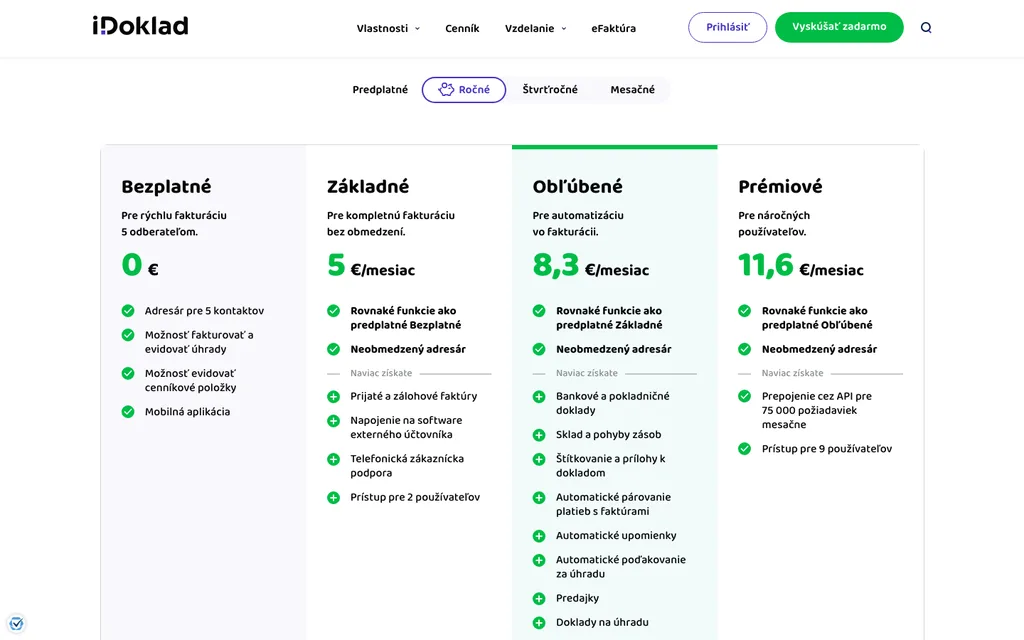Click the 8,3 €/mesiac price
The width and height of the screenshot is (1024, 640).
point(591,266)
